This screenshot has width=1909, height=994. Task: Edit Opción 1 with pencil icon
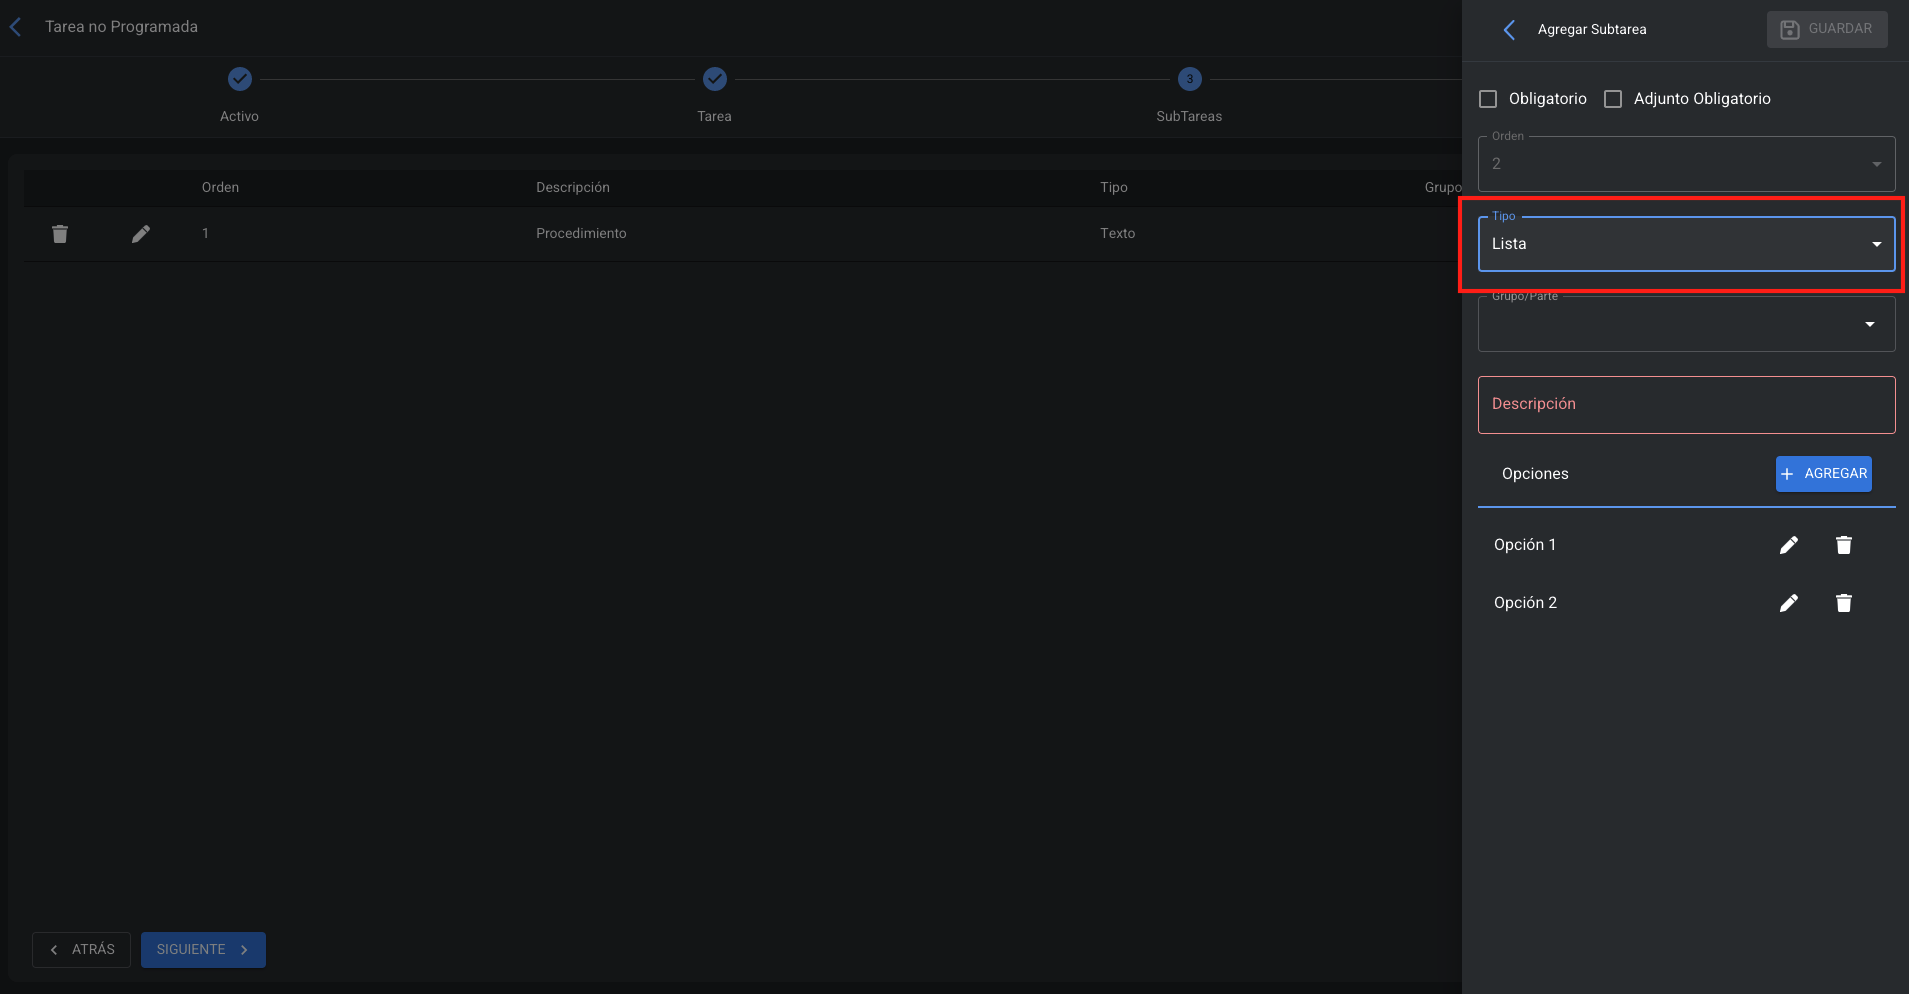point(1788,545)
